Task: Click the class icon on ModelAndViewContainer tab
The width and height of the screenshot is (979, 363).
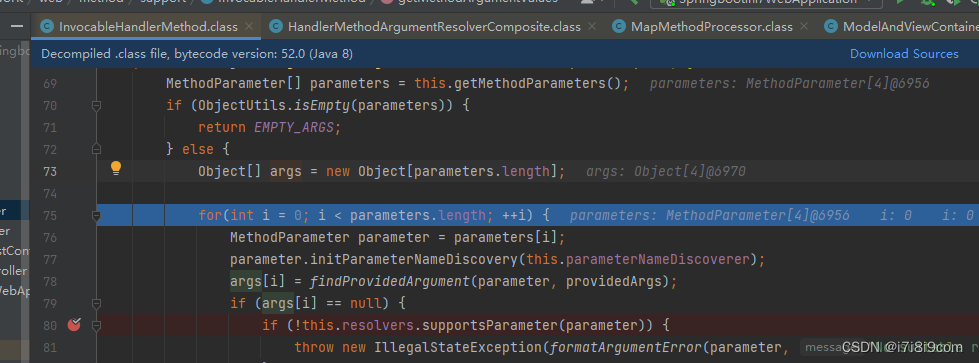Action: [830, 26]
